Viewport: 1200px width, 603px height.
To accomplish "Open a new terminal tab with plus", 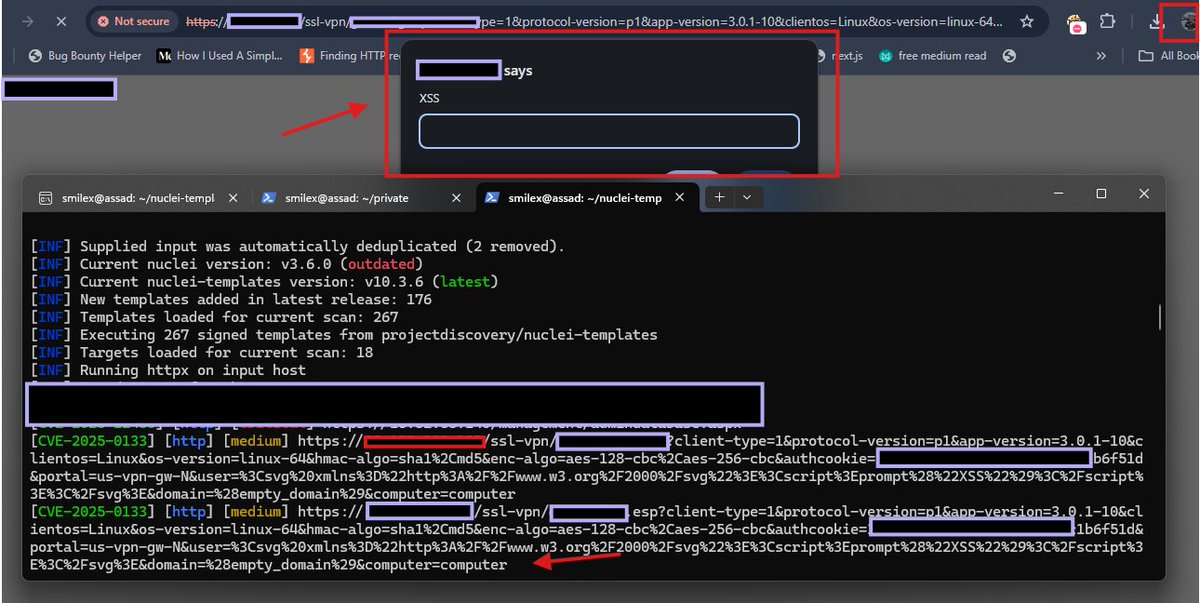I will coord(719,198).
